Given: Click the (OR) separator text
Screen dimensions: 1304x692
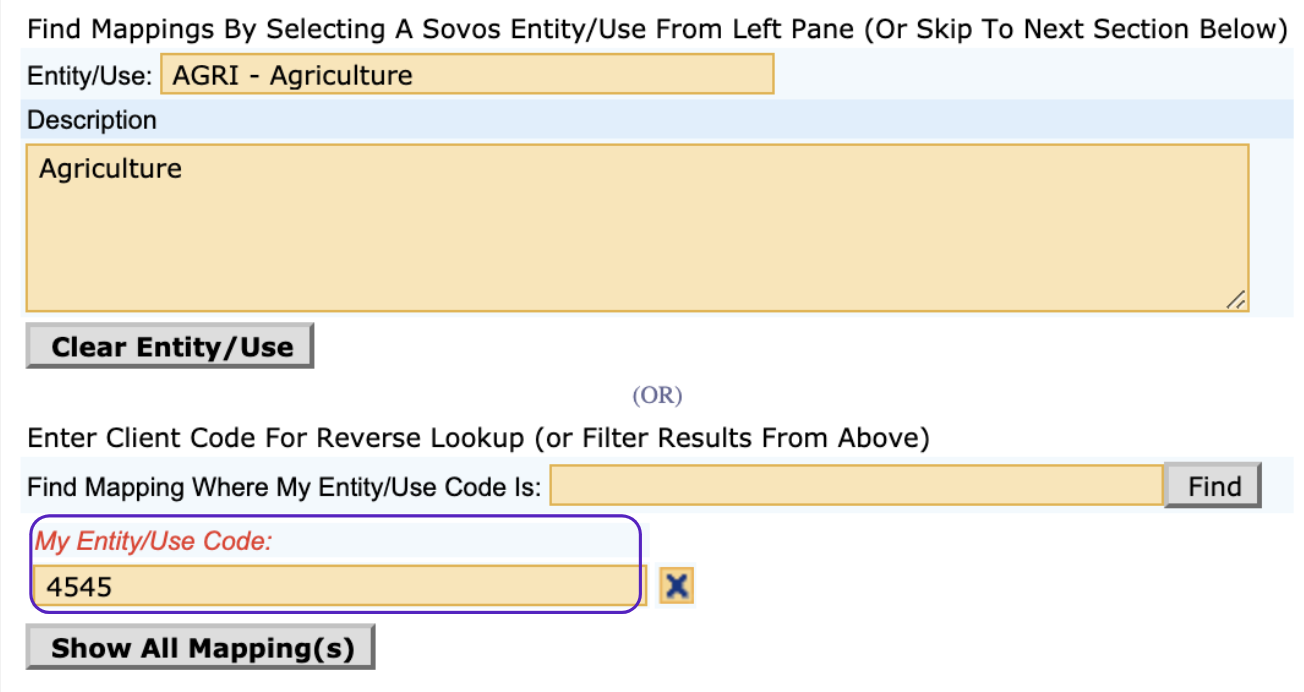Looking at the screenshot, I should (656, 396).
